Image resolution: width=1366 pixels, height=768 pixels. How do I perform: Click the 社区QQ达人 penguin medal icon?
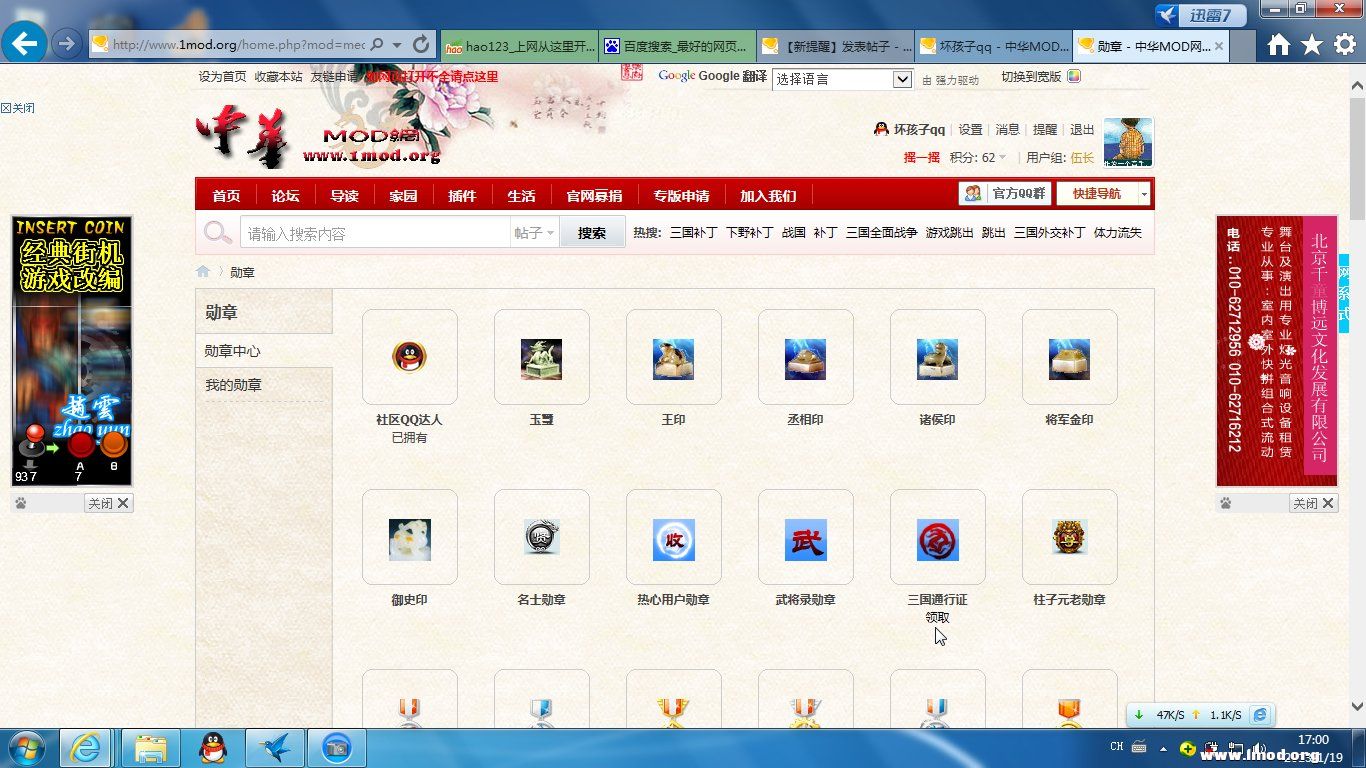click(409, 357)
